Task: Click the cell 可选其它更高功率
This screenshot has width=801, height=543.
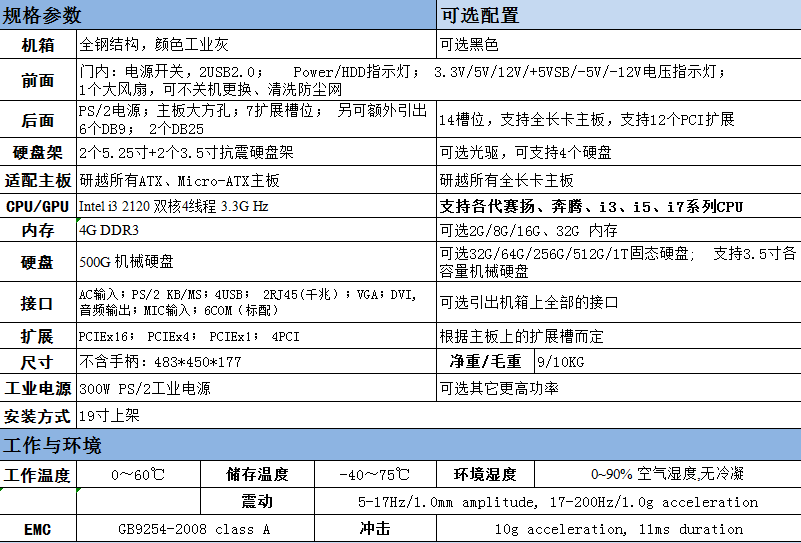Action: (x=619, y=388)
